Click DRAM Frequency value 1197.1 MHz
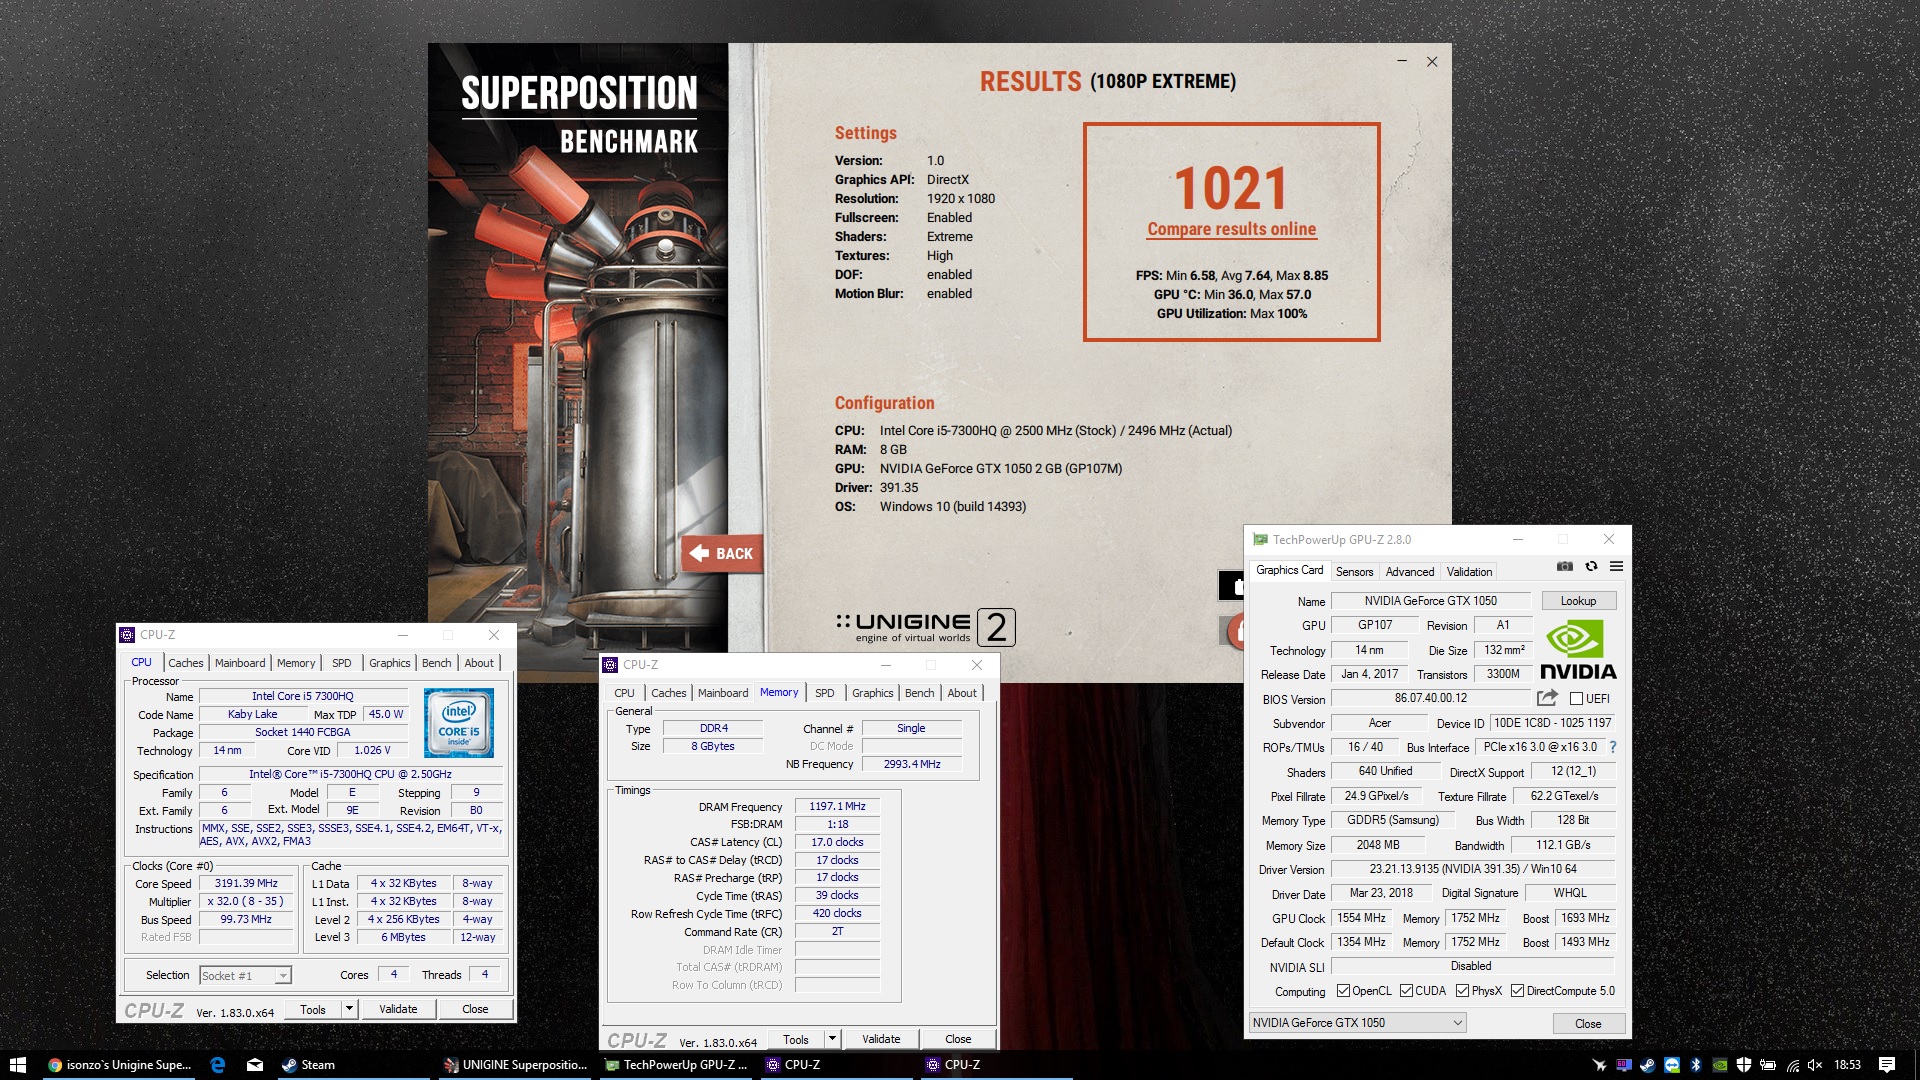This screenshot has width=1920, height=1080. pyautogui.click(x=837, y=806)
